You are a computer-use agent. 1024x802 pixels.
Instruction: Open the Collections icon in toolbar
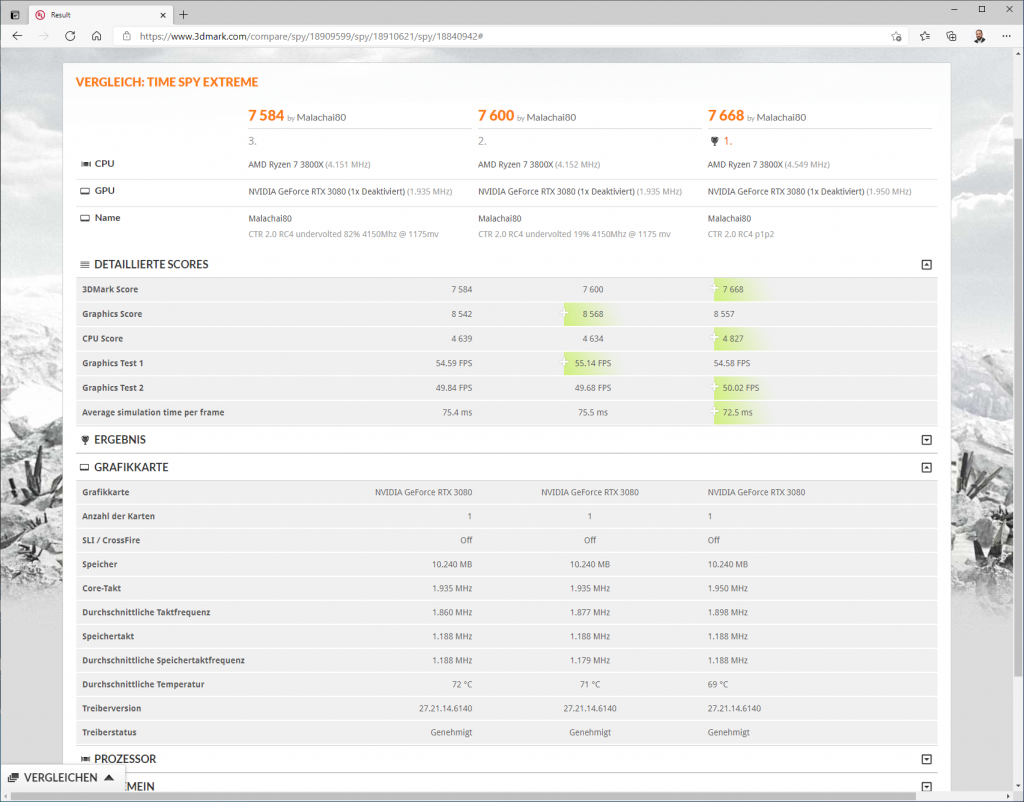tap(952, 36)
